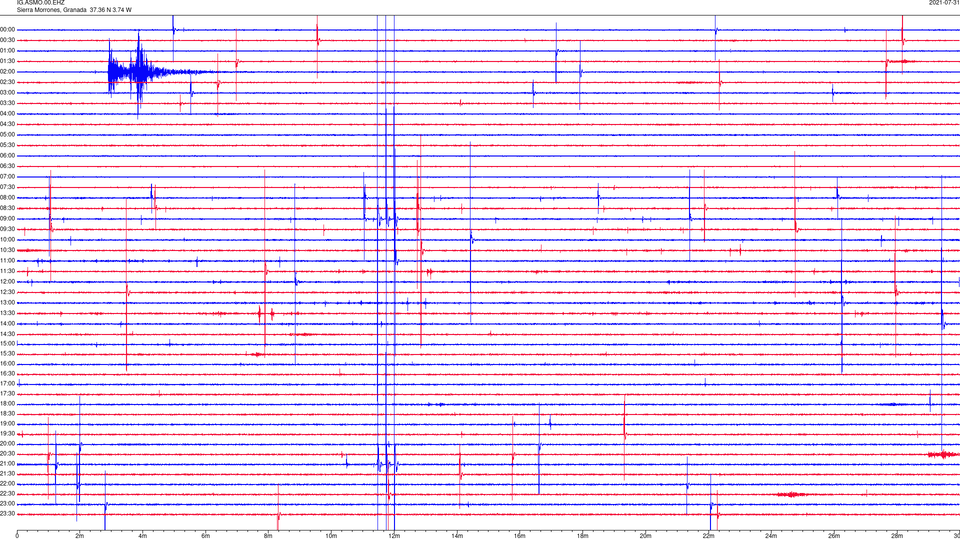This screenshot has width=960, height=540.
Task: Select the 03:30 row label
Action: tap(7, 103)
